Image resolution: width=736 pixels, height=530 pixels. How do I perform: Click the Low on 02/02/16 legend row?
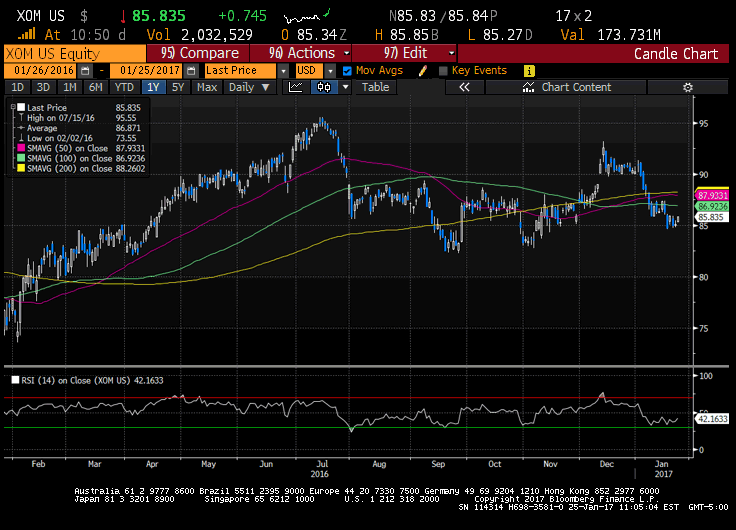(77, 138)
